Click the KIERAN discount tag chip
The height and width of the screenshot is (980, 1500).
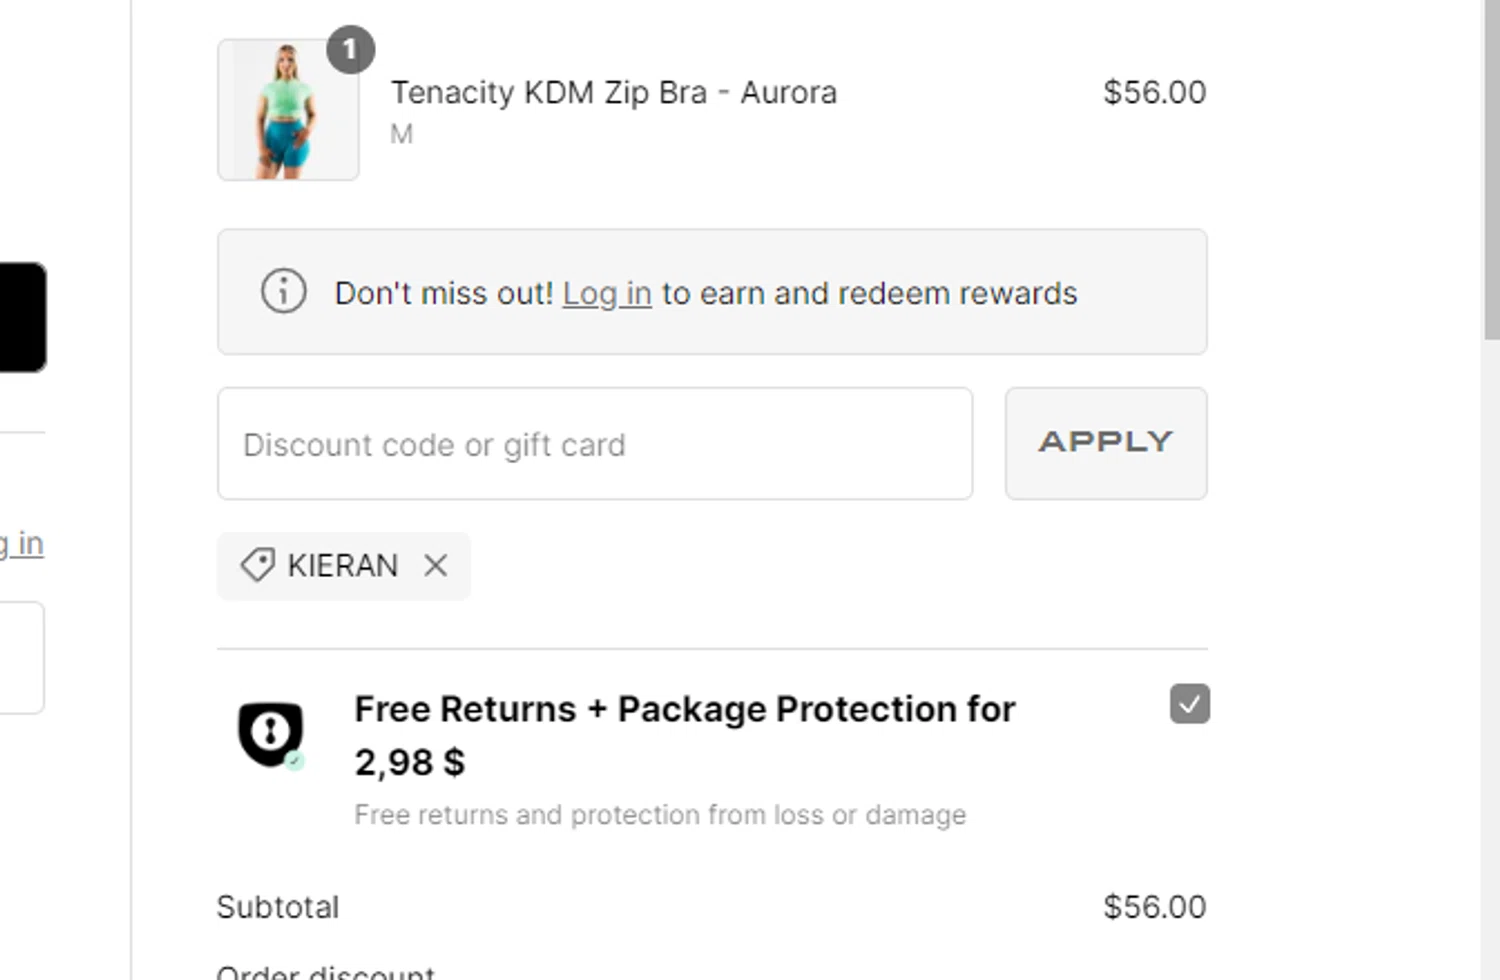coord(343,566)
